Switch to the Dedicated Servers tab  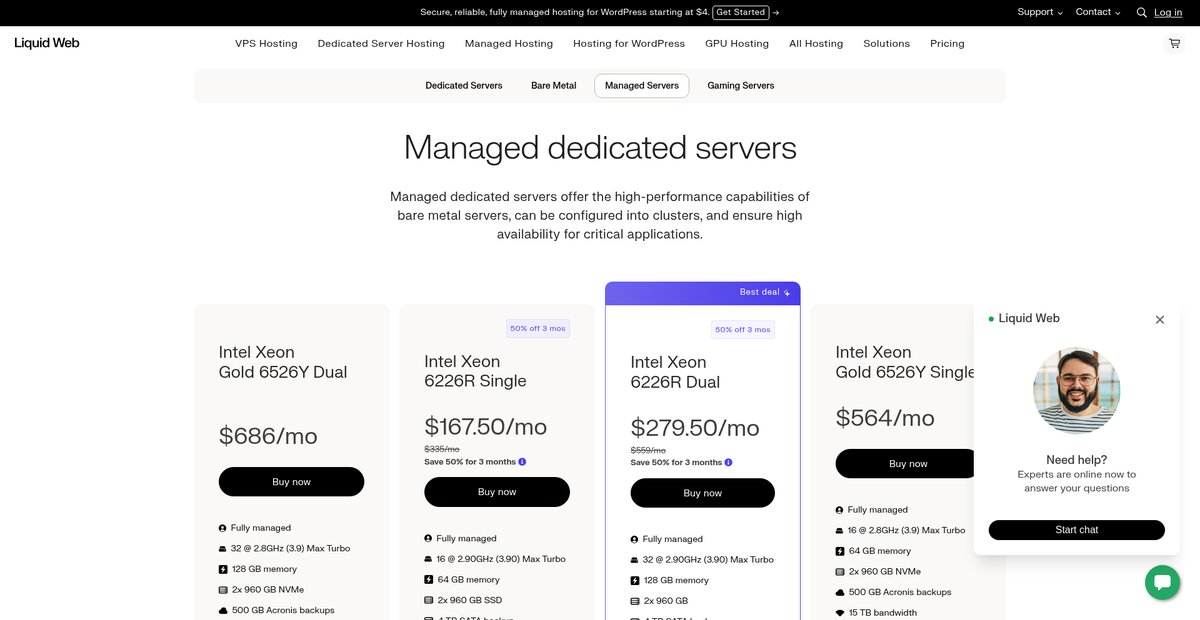coord(464,86)
